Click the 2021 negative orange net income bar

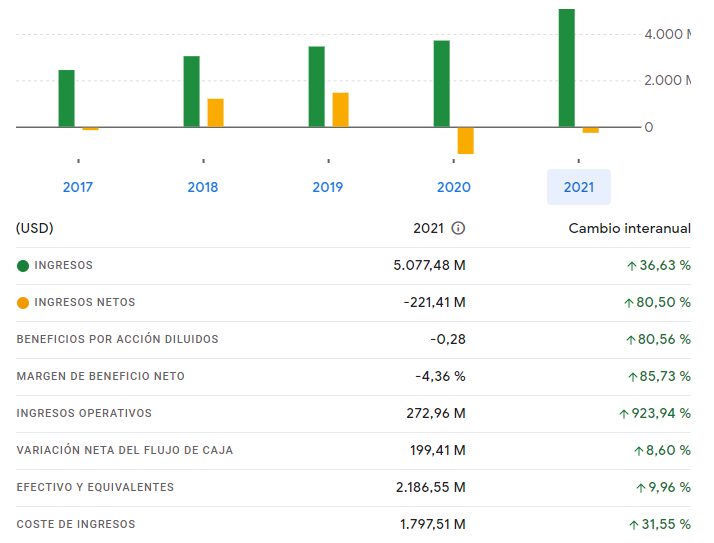pos(591,130)
